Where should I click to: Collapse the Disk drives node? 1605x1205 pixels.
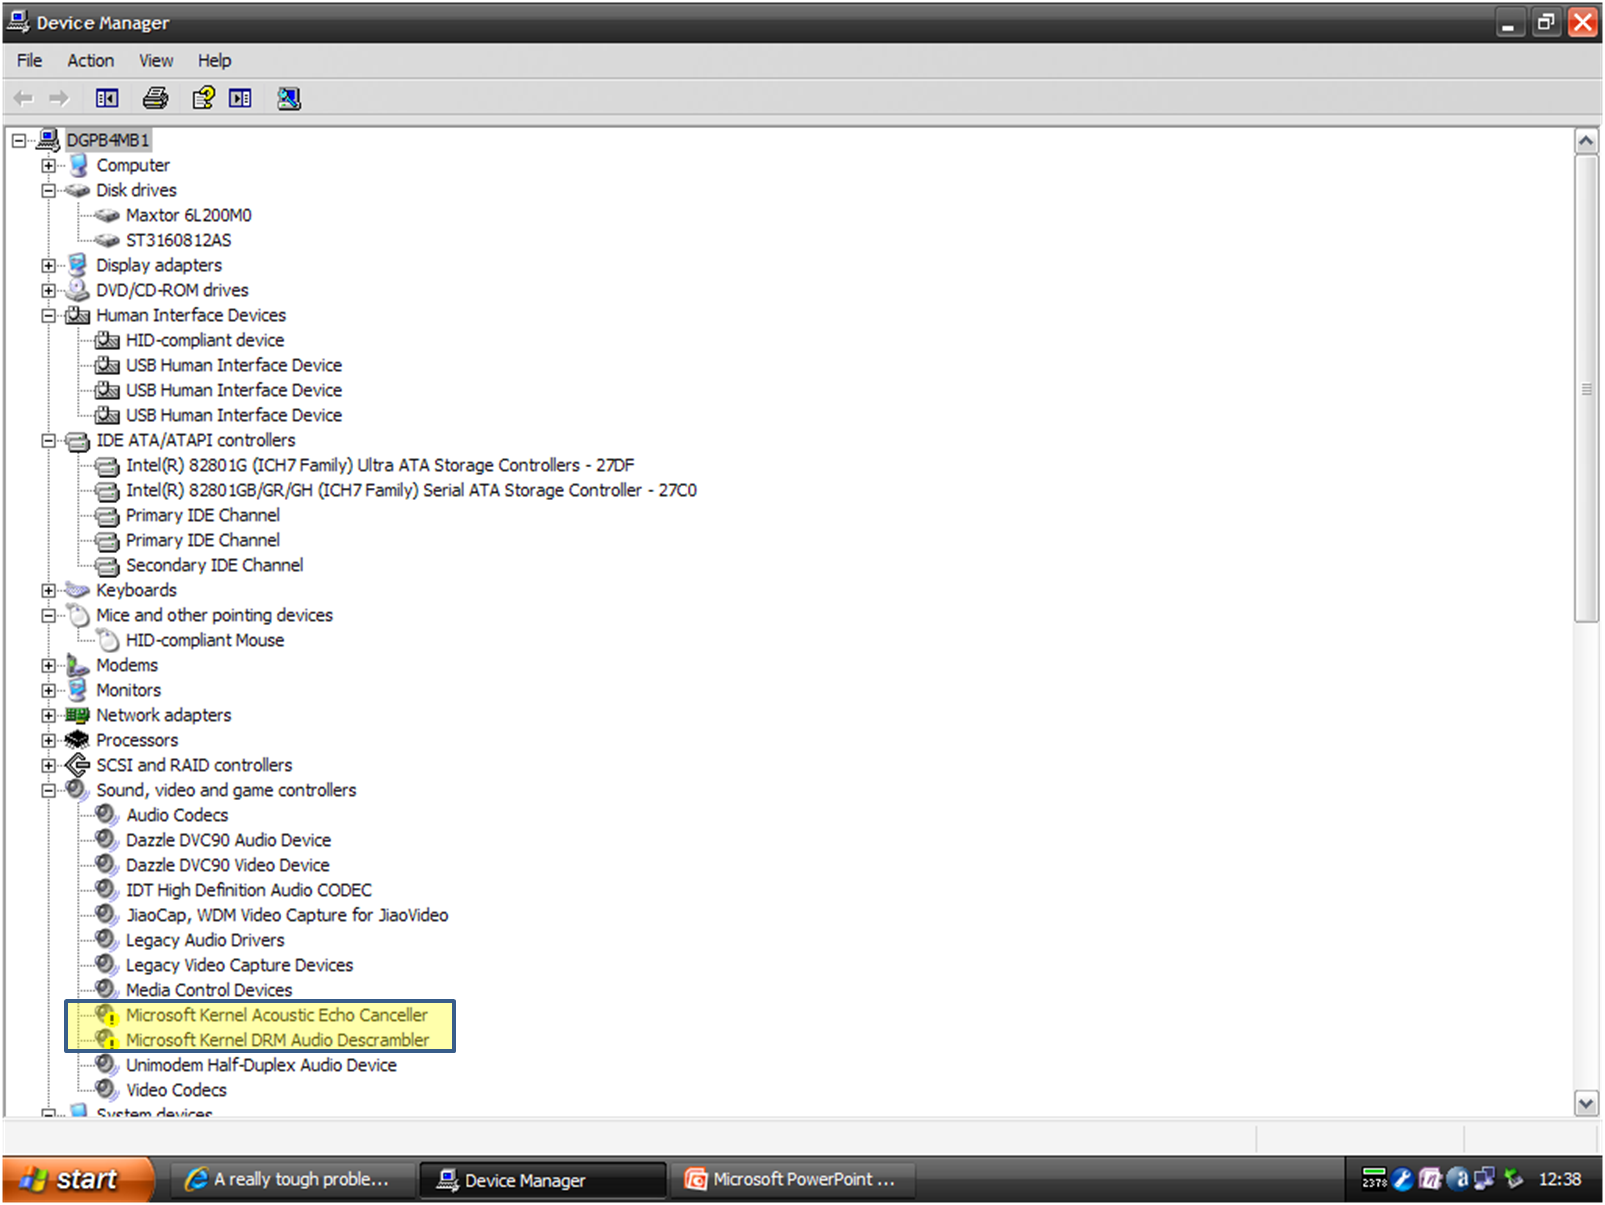pos(48,190)
